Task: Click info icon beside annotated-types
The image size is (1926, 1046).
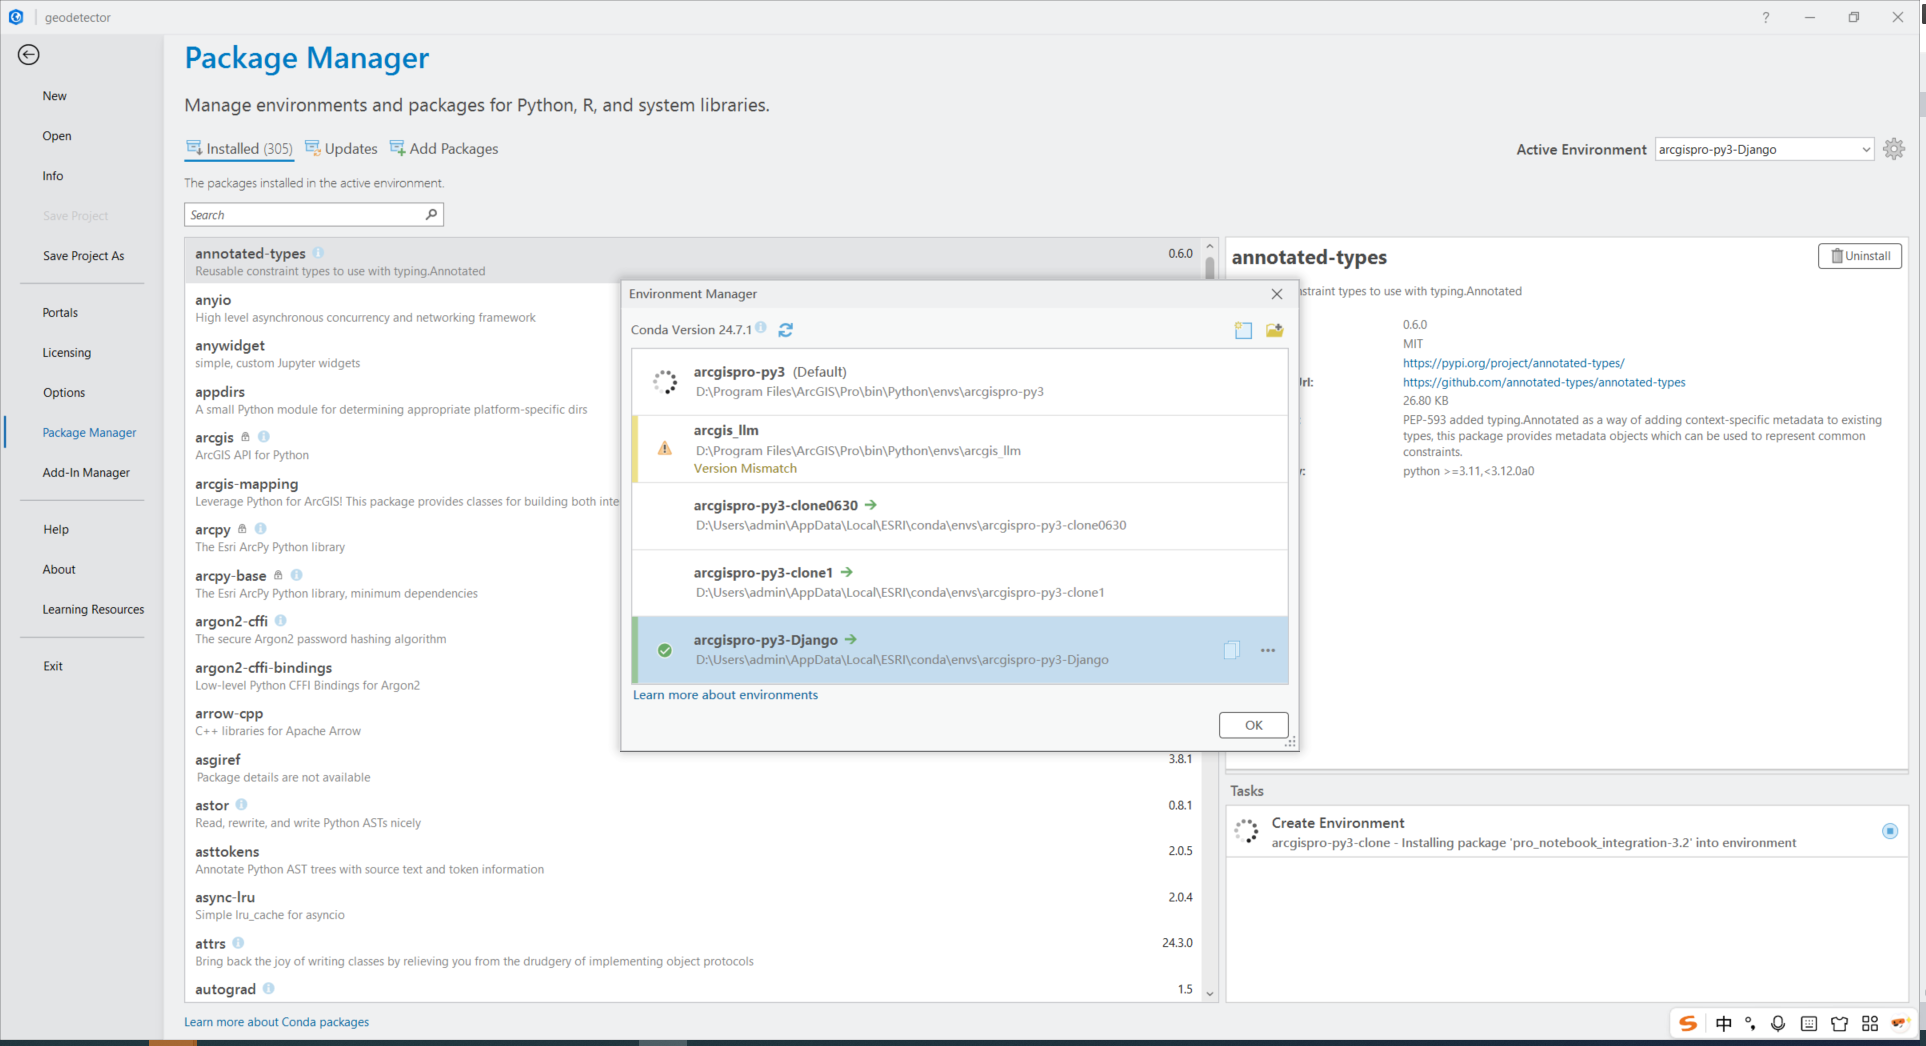Action: coord(318,253)
